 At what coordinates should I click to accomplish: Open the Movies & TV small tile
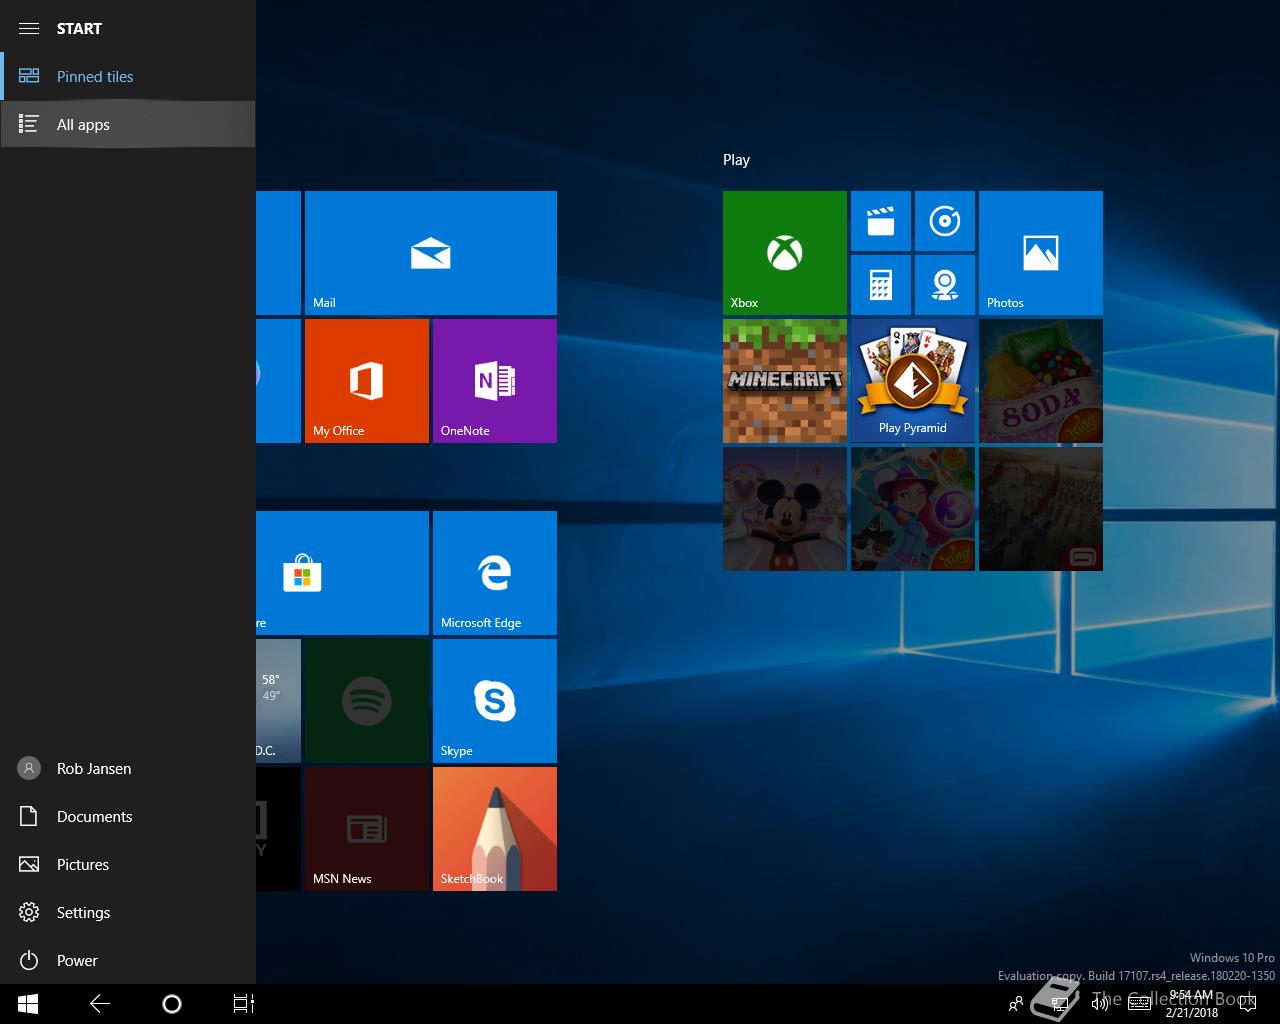click(881, 221)
